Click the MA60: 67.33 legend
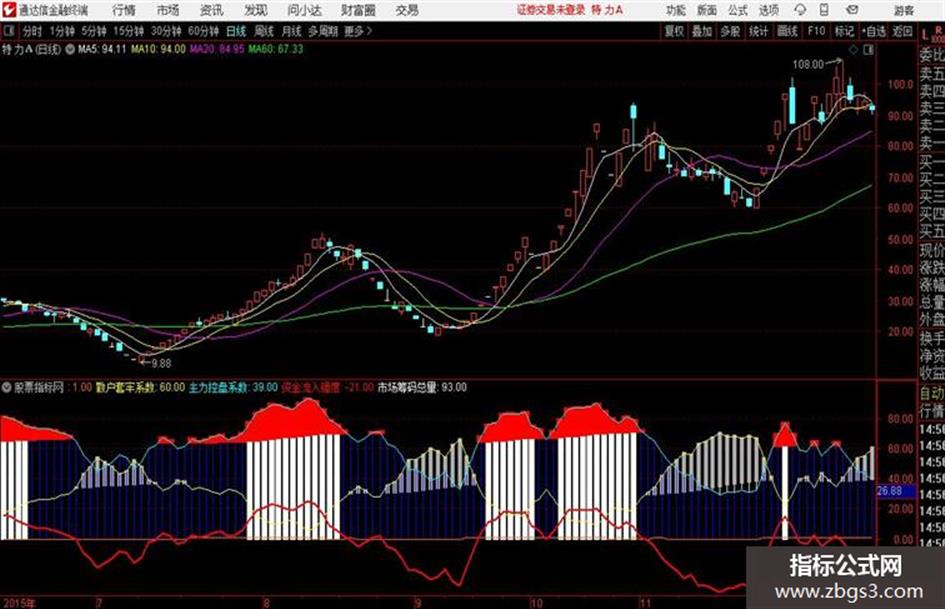 [276, 49]
